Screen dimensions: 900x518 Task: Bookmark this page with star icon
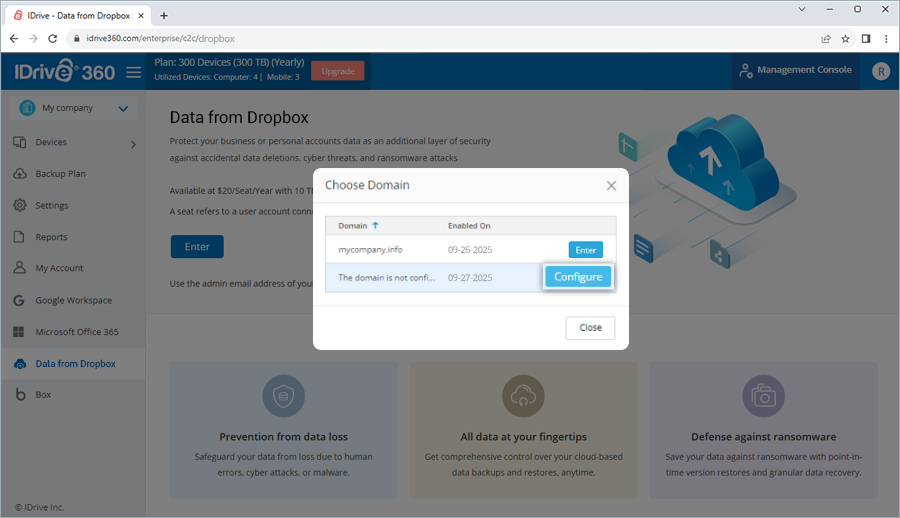coord(845,39)
